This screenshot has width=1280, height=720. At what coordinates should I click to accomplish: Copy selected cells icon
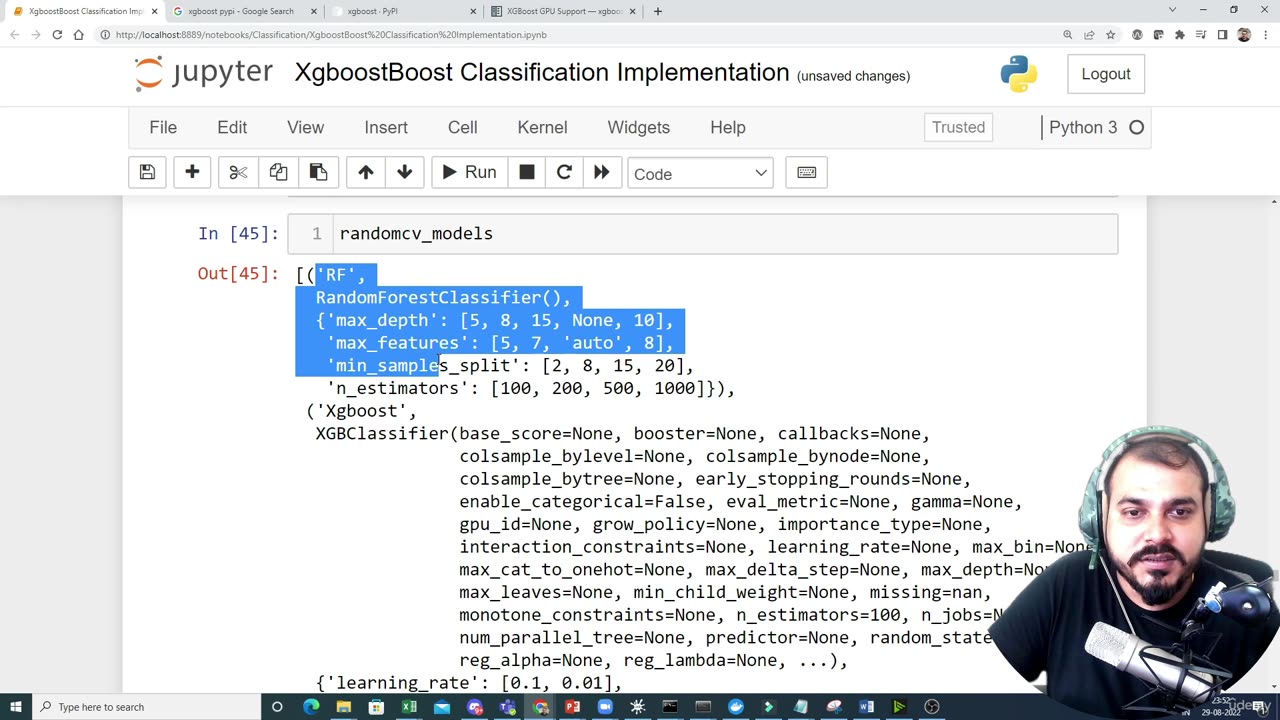click(x=278, y=173)
